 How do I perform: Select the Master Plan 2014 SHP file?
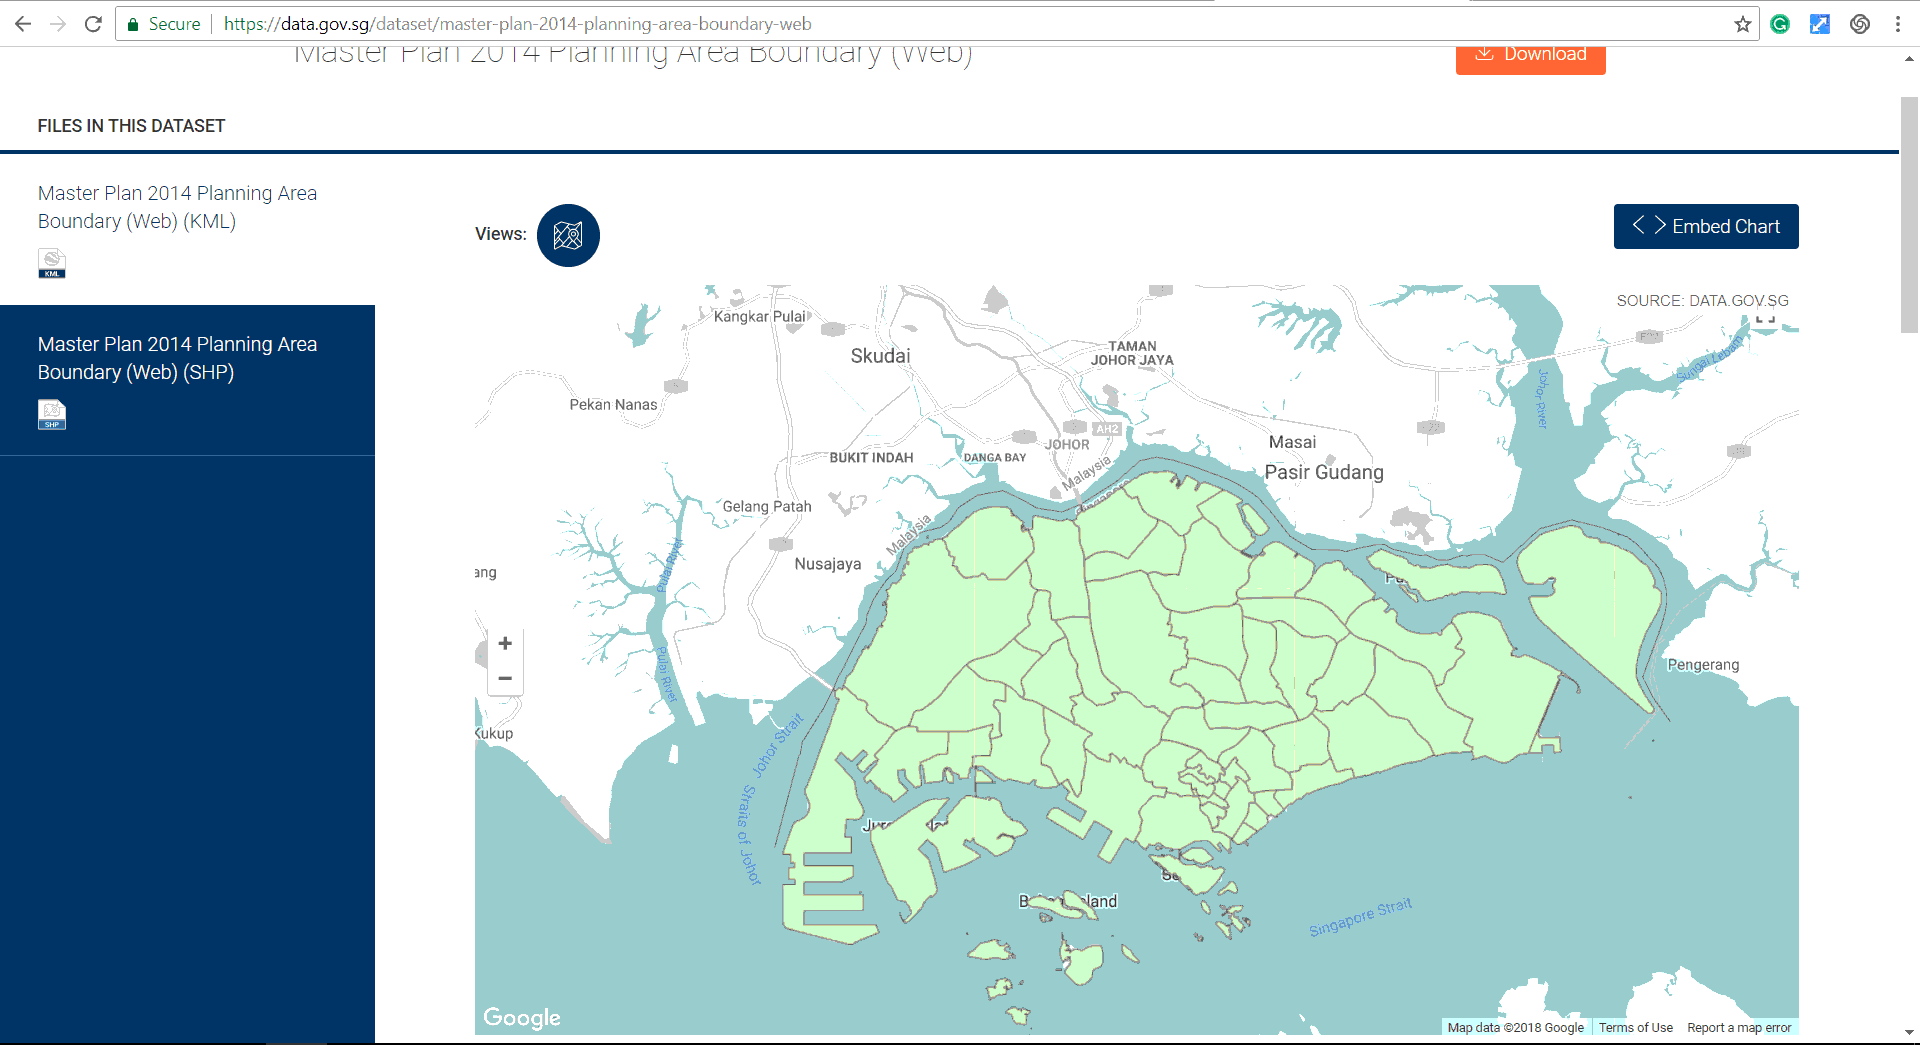(x=177, y=358)
